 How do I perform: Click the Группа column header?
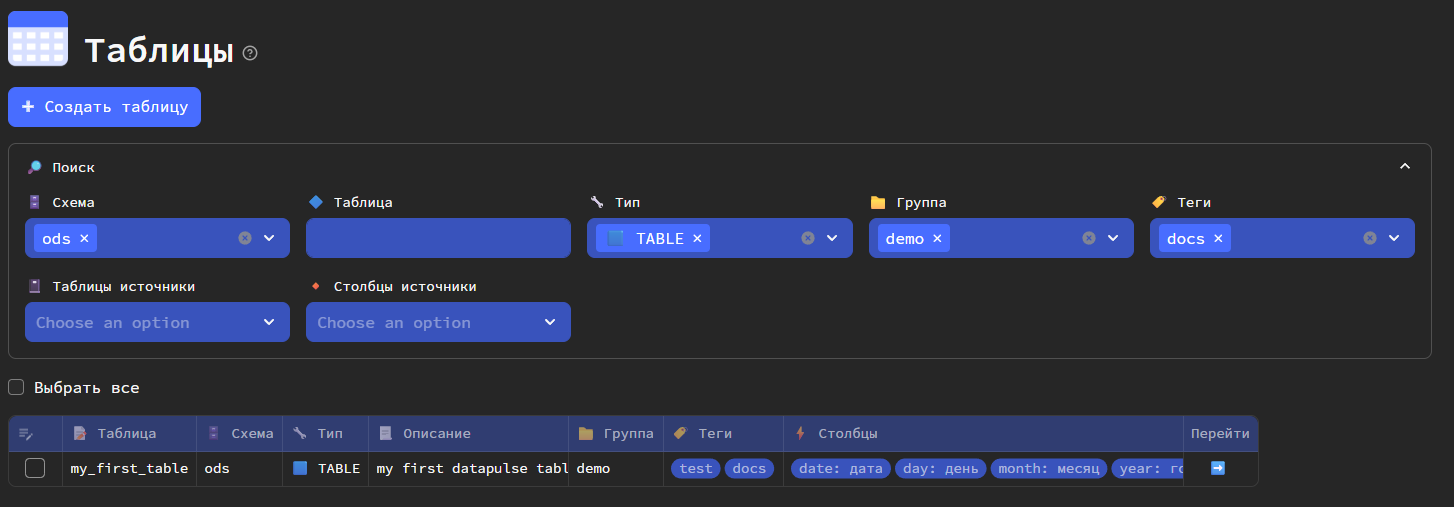616,433
